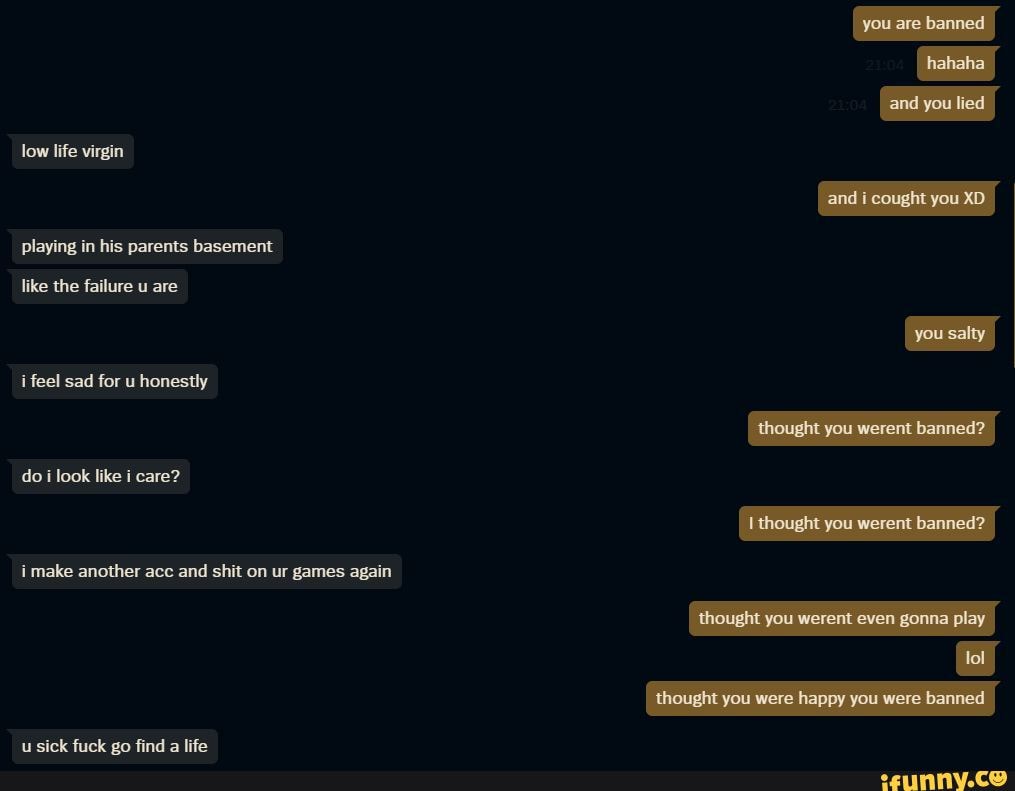
Task: Select 'u sick fuck go find a life' message
Action: (115, 746)
